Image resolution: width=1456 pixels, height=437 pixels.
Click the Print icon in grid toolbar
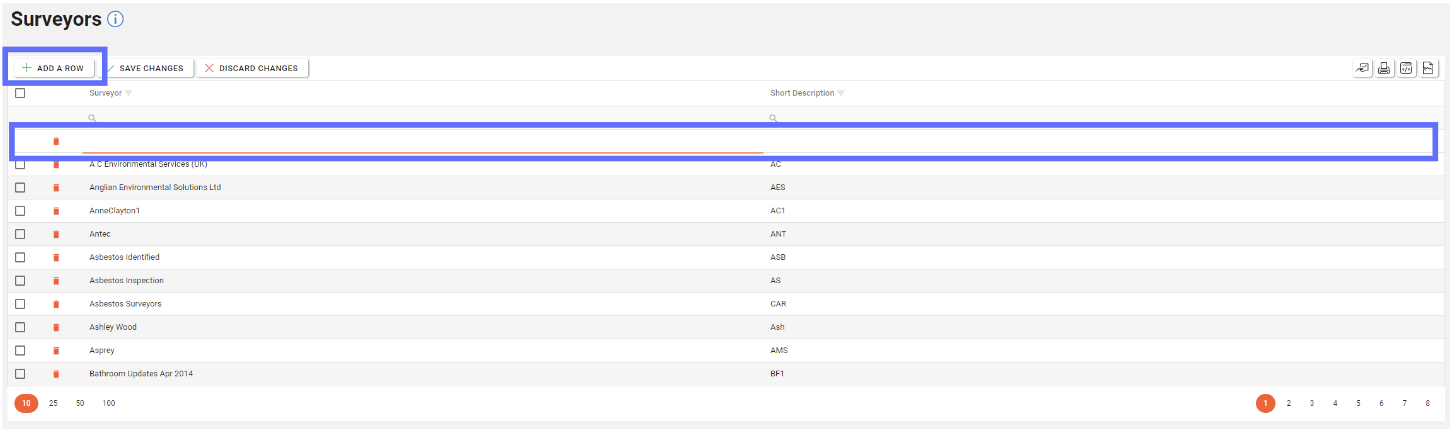(1384, 68)
